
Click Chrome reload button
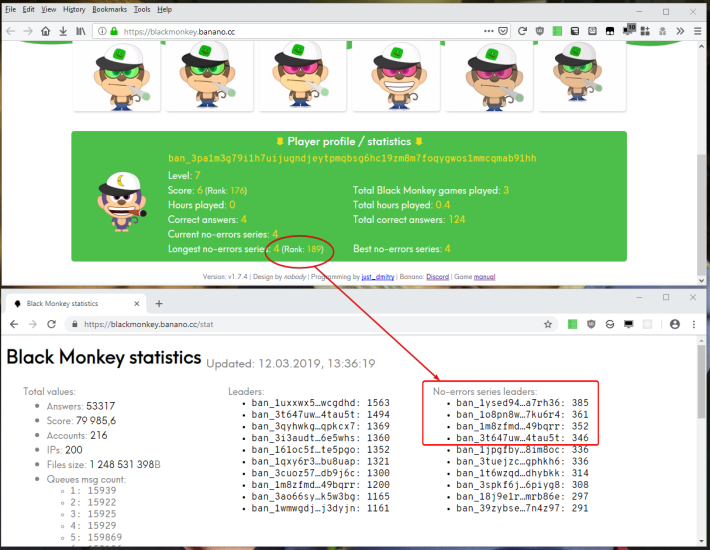pos(52,324)
